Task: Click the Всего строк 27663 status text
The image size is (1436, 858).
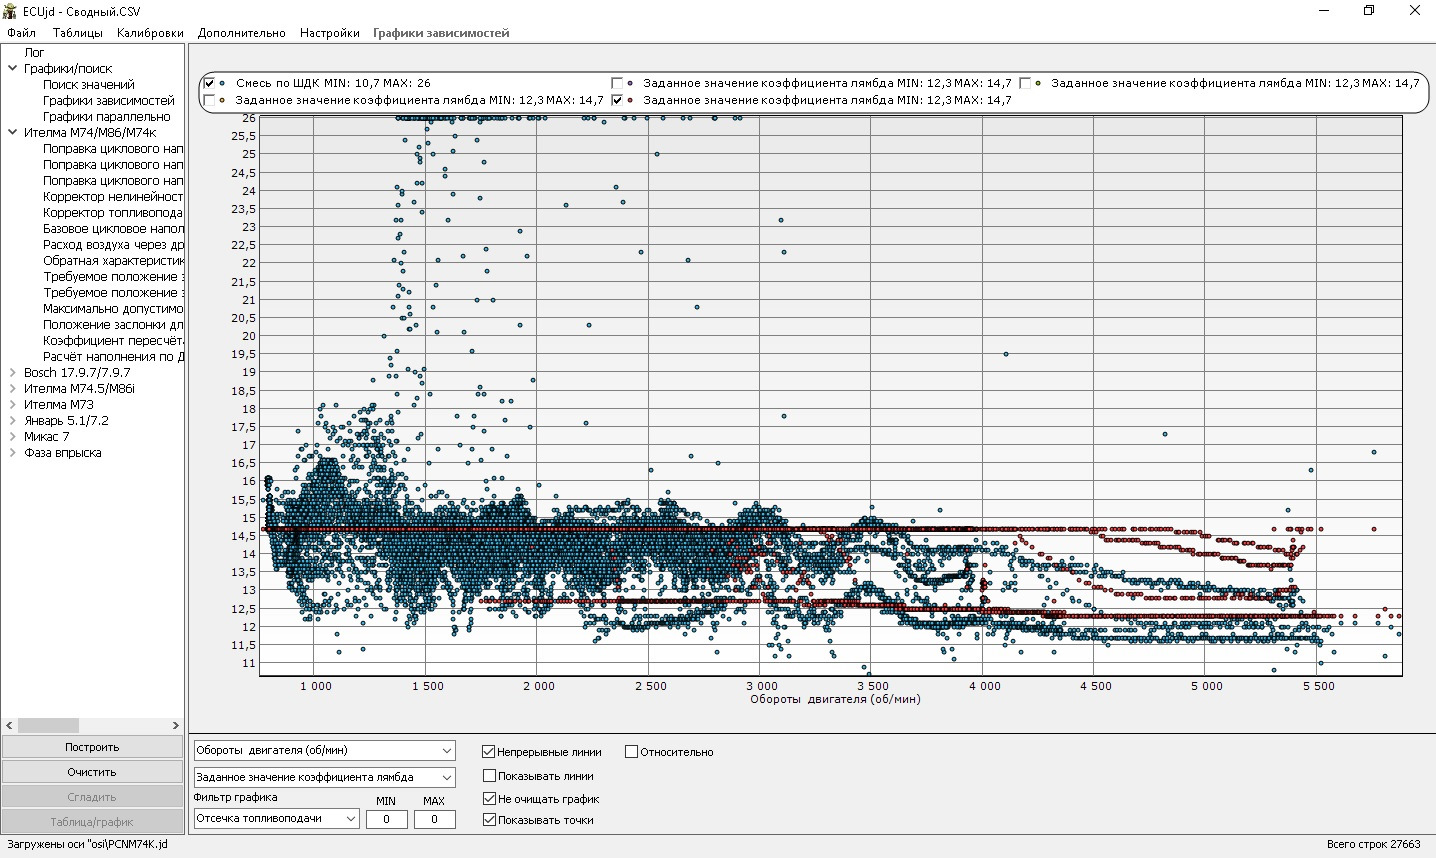Action: coord(1373,845)
